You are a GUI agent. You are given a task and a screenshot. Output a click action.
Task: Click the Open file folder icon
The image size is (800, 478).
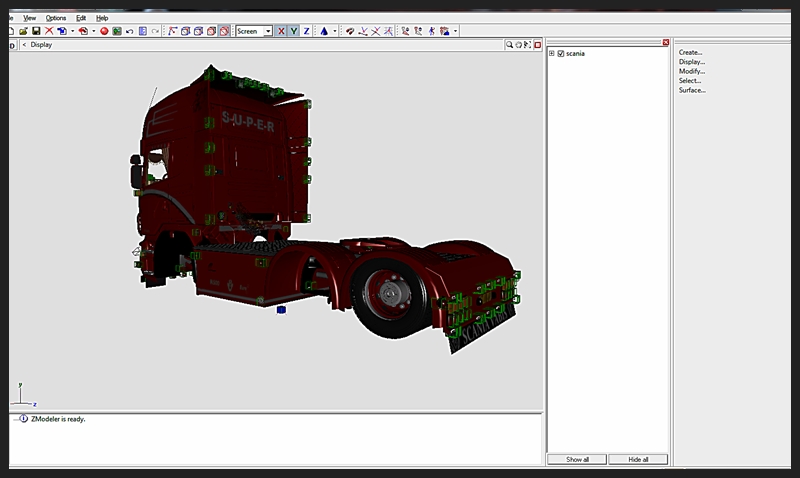(23, 31)
